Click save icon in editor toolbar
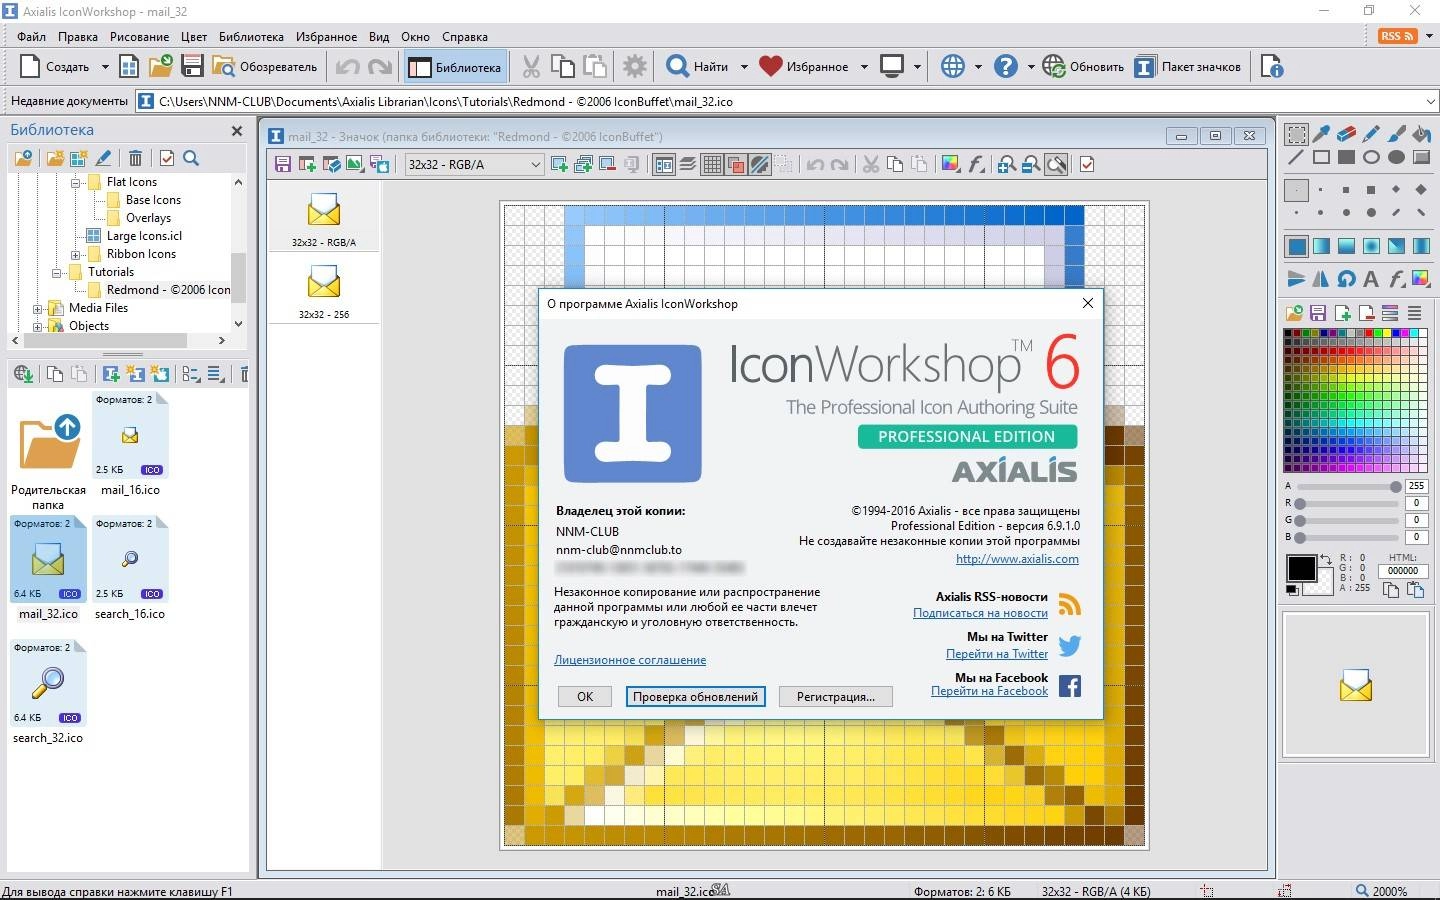Screen dimensions: 1440x900 click(283, 165)
